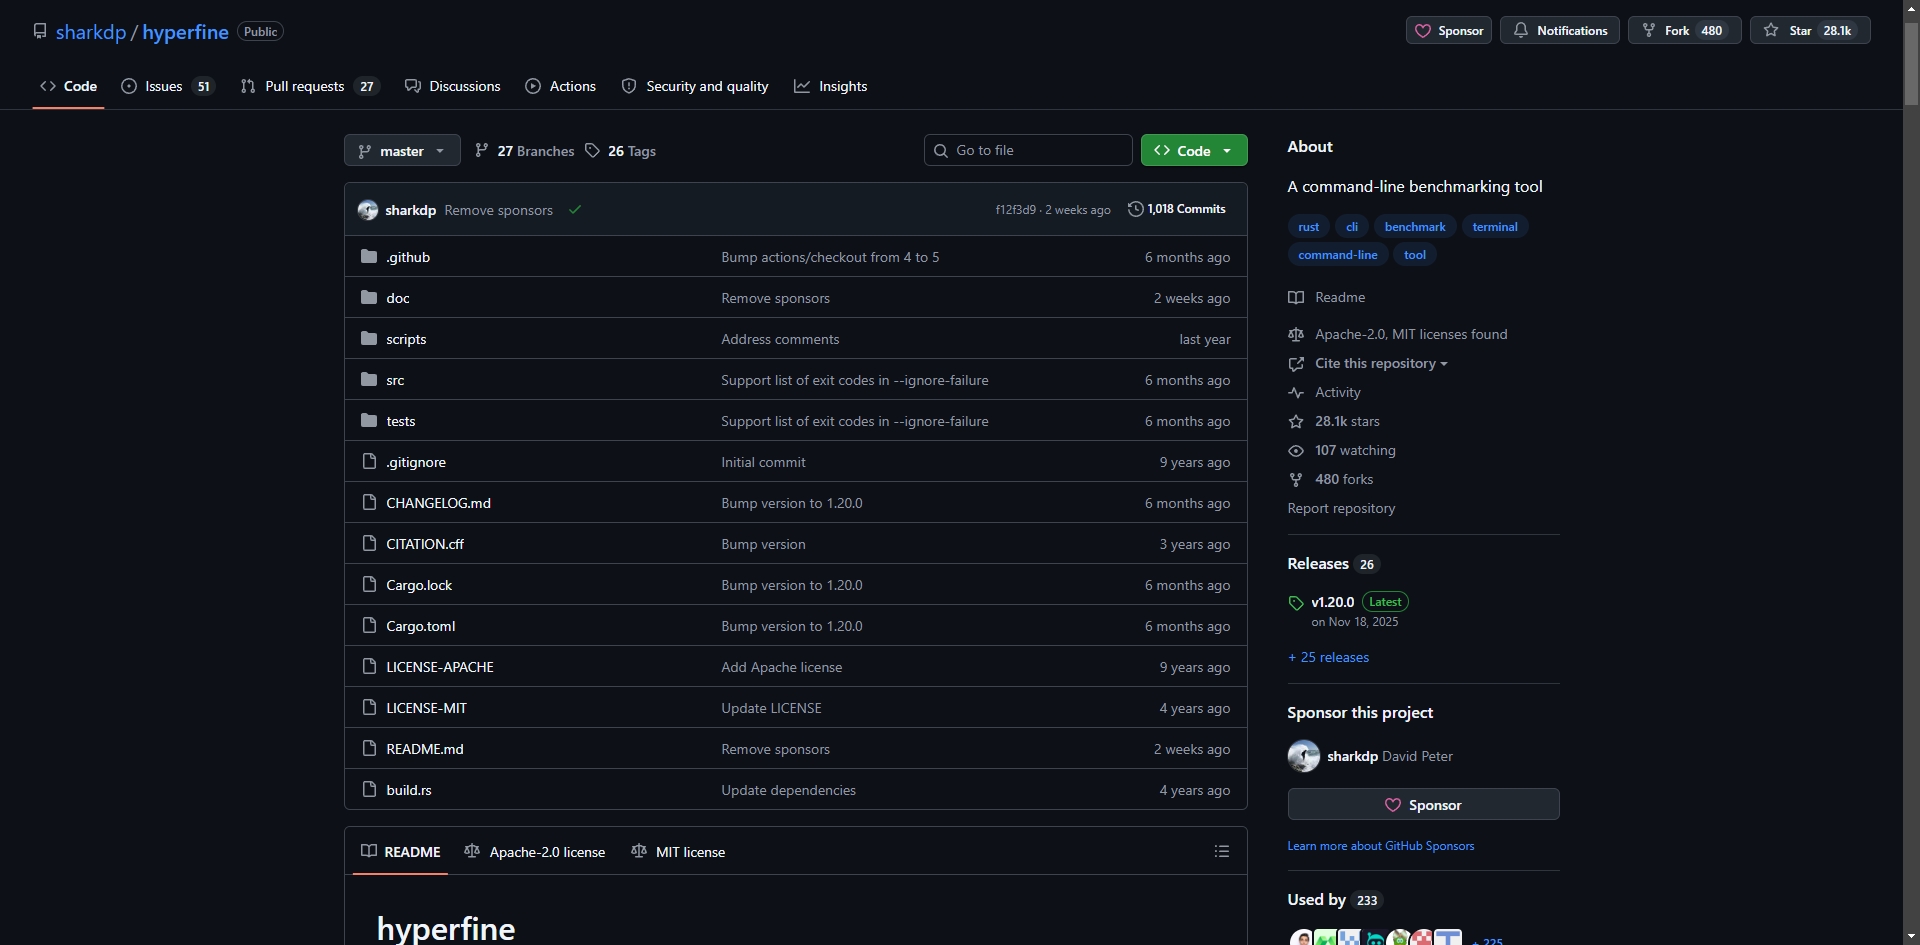Click the command-line topic tag

(x=1338, y=255)
